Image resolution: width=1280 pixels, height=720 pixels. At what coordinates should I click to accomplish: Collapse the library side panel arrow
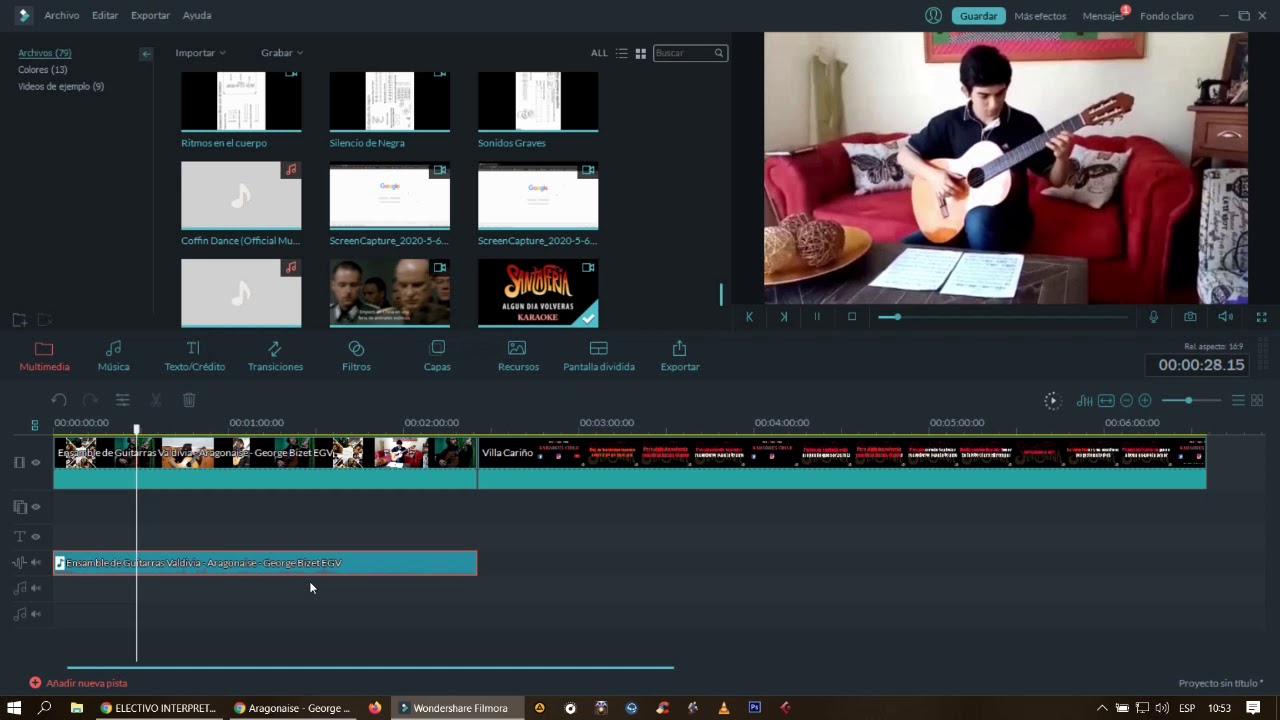(146, 53)
